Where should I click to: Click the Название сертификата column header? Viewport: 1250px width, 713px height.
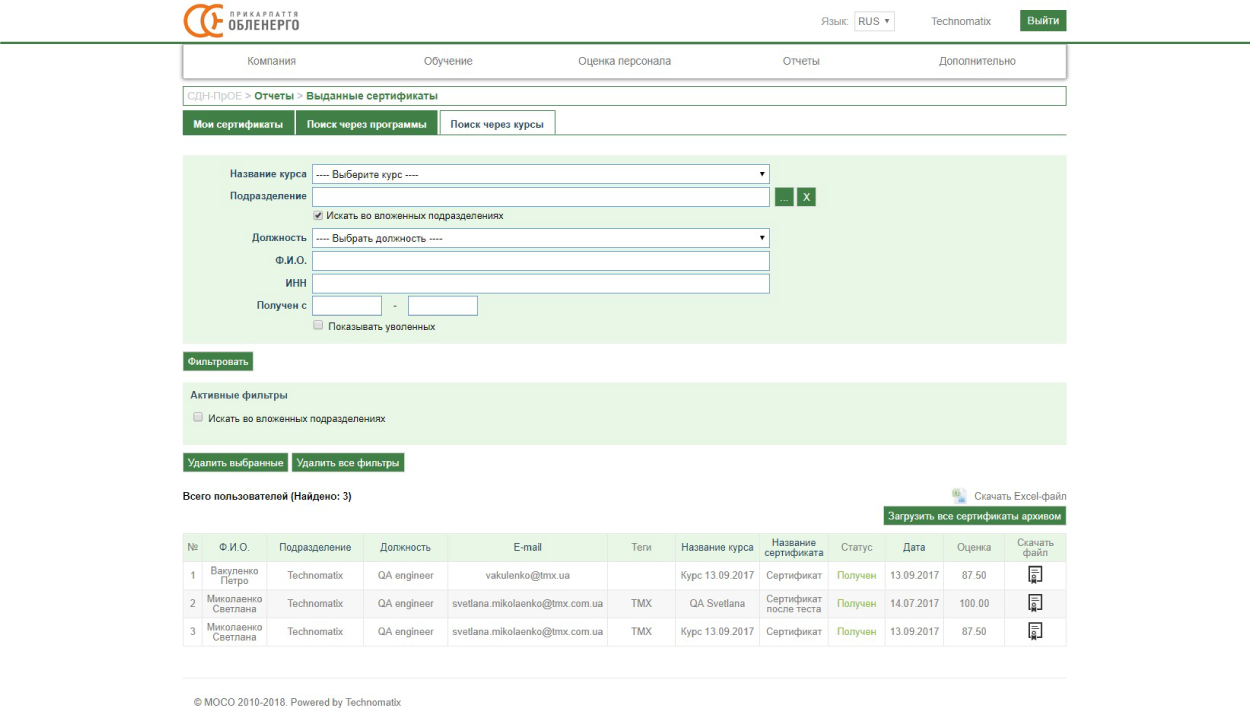pyautogui.click(x=794, y=548)
